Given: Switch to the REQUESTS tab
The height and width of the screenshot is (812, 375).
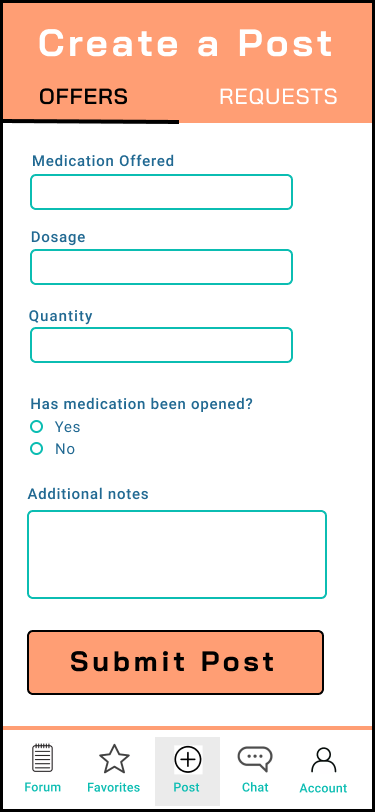Looking at the screenshot, I should point(278,97).
